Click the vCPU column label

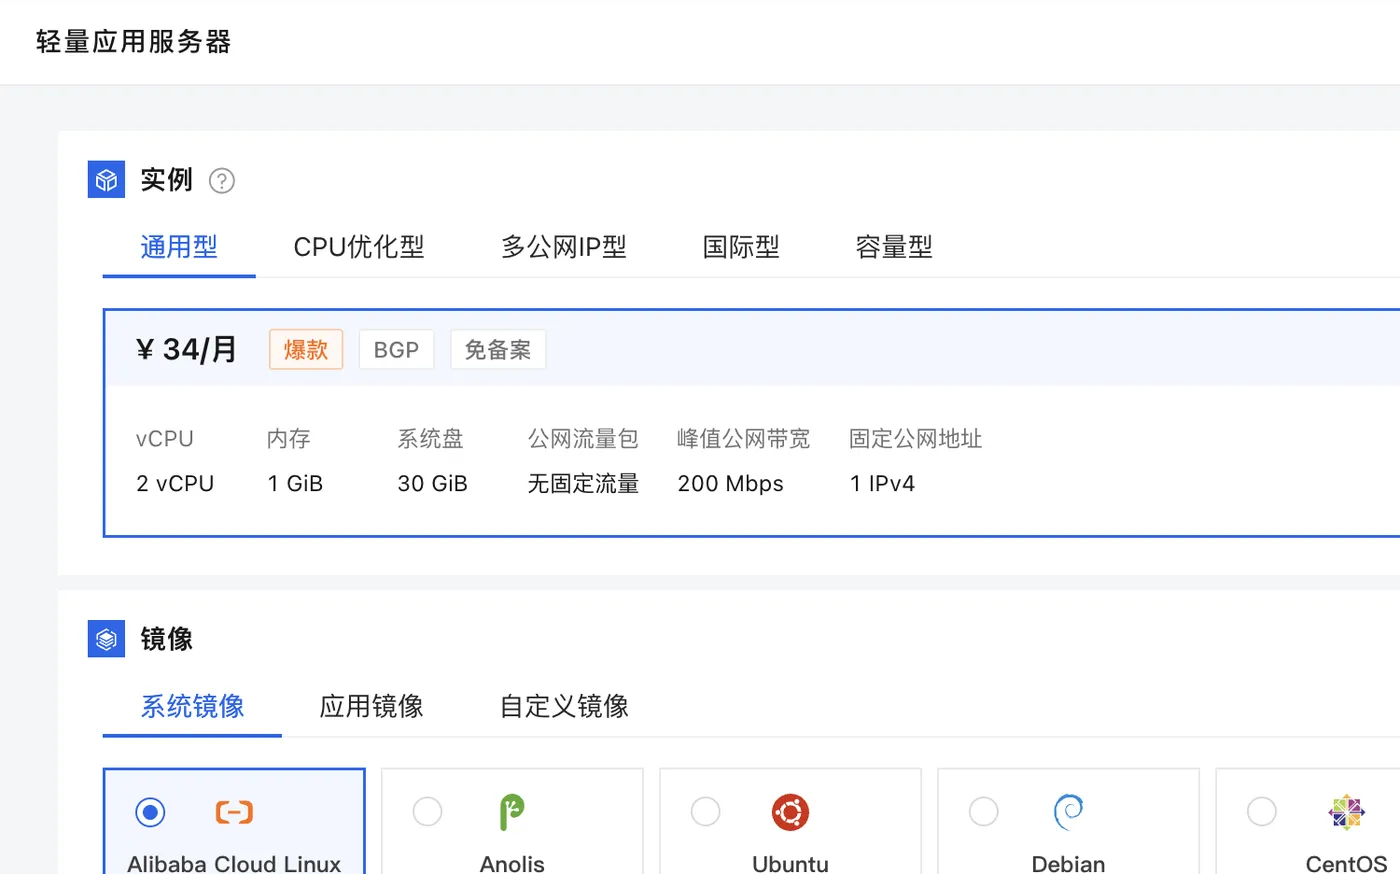[165, 439]
